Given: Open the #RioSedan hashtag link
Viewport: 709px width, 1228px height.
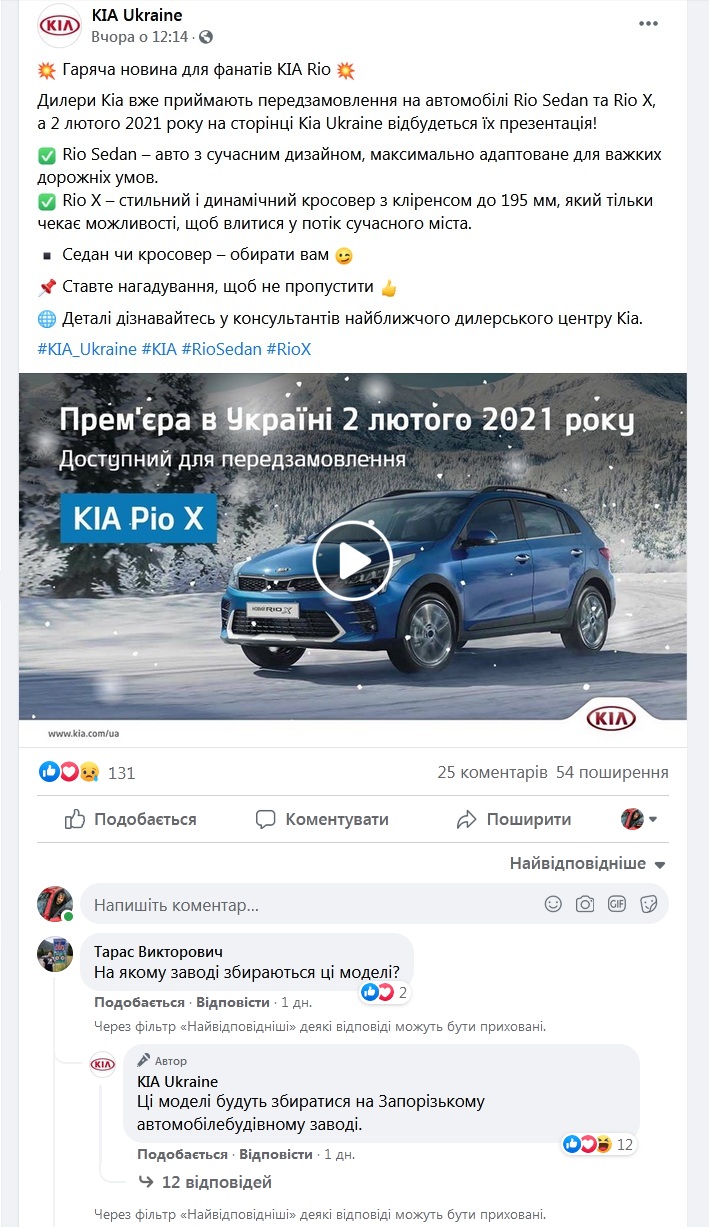Looking at the screenshot, I should tap(221, 349).
